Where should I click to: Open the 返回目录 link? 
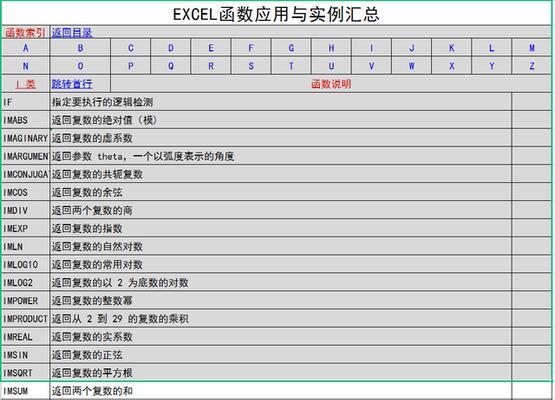72,33
